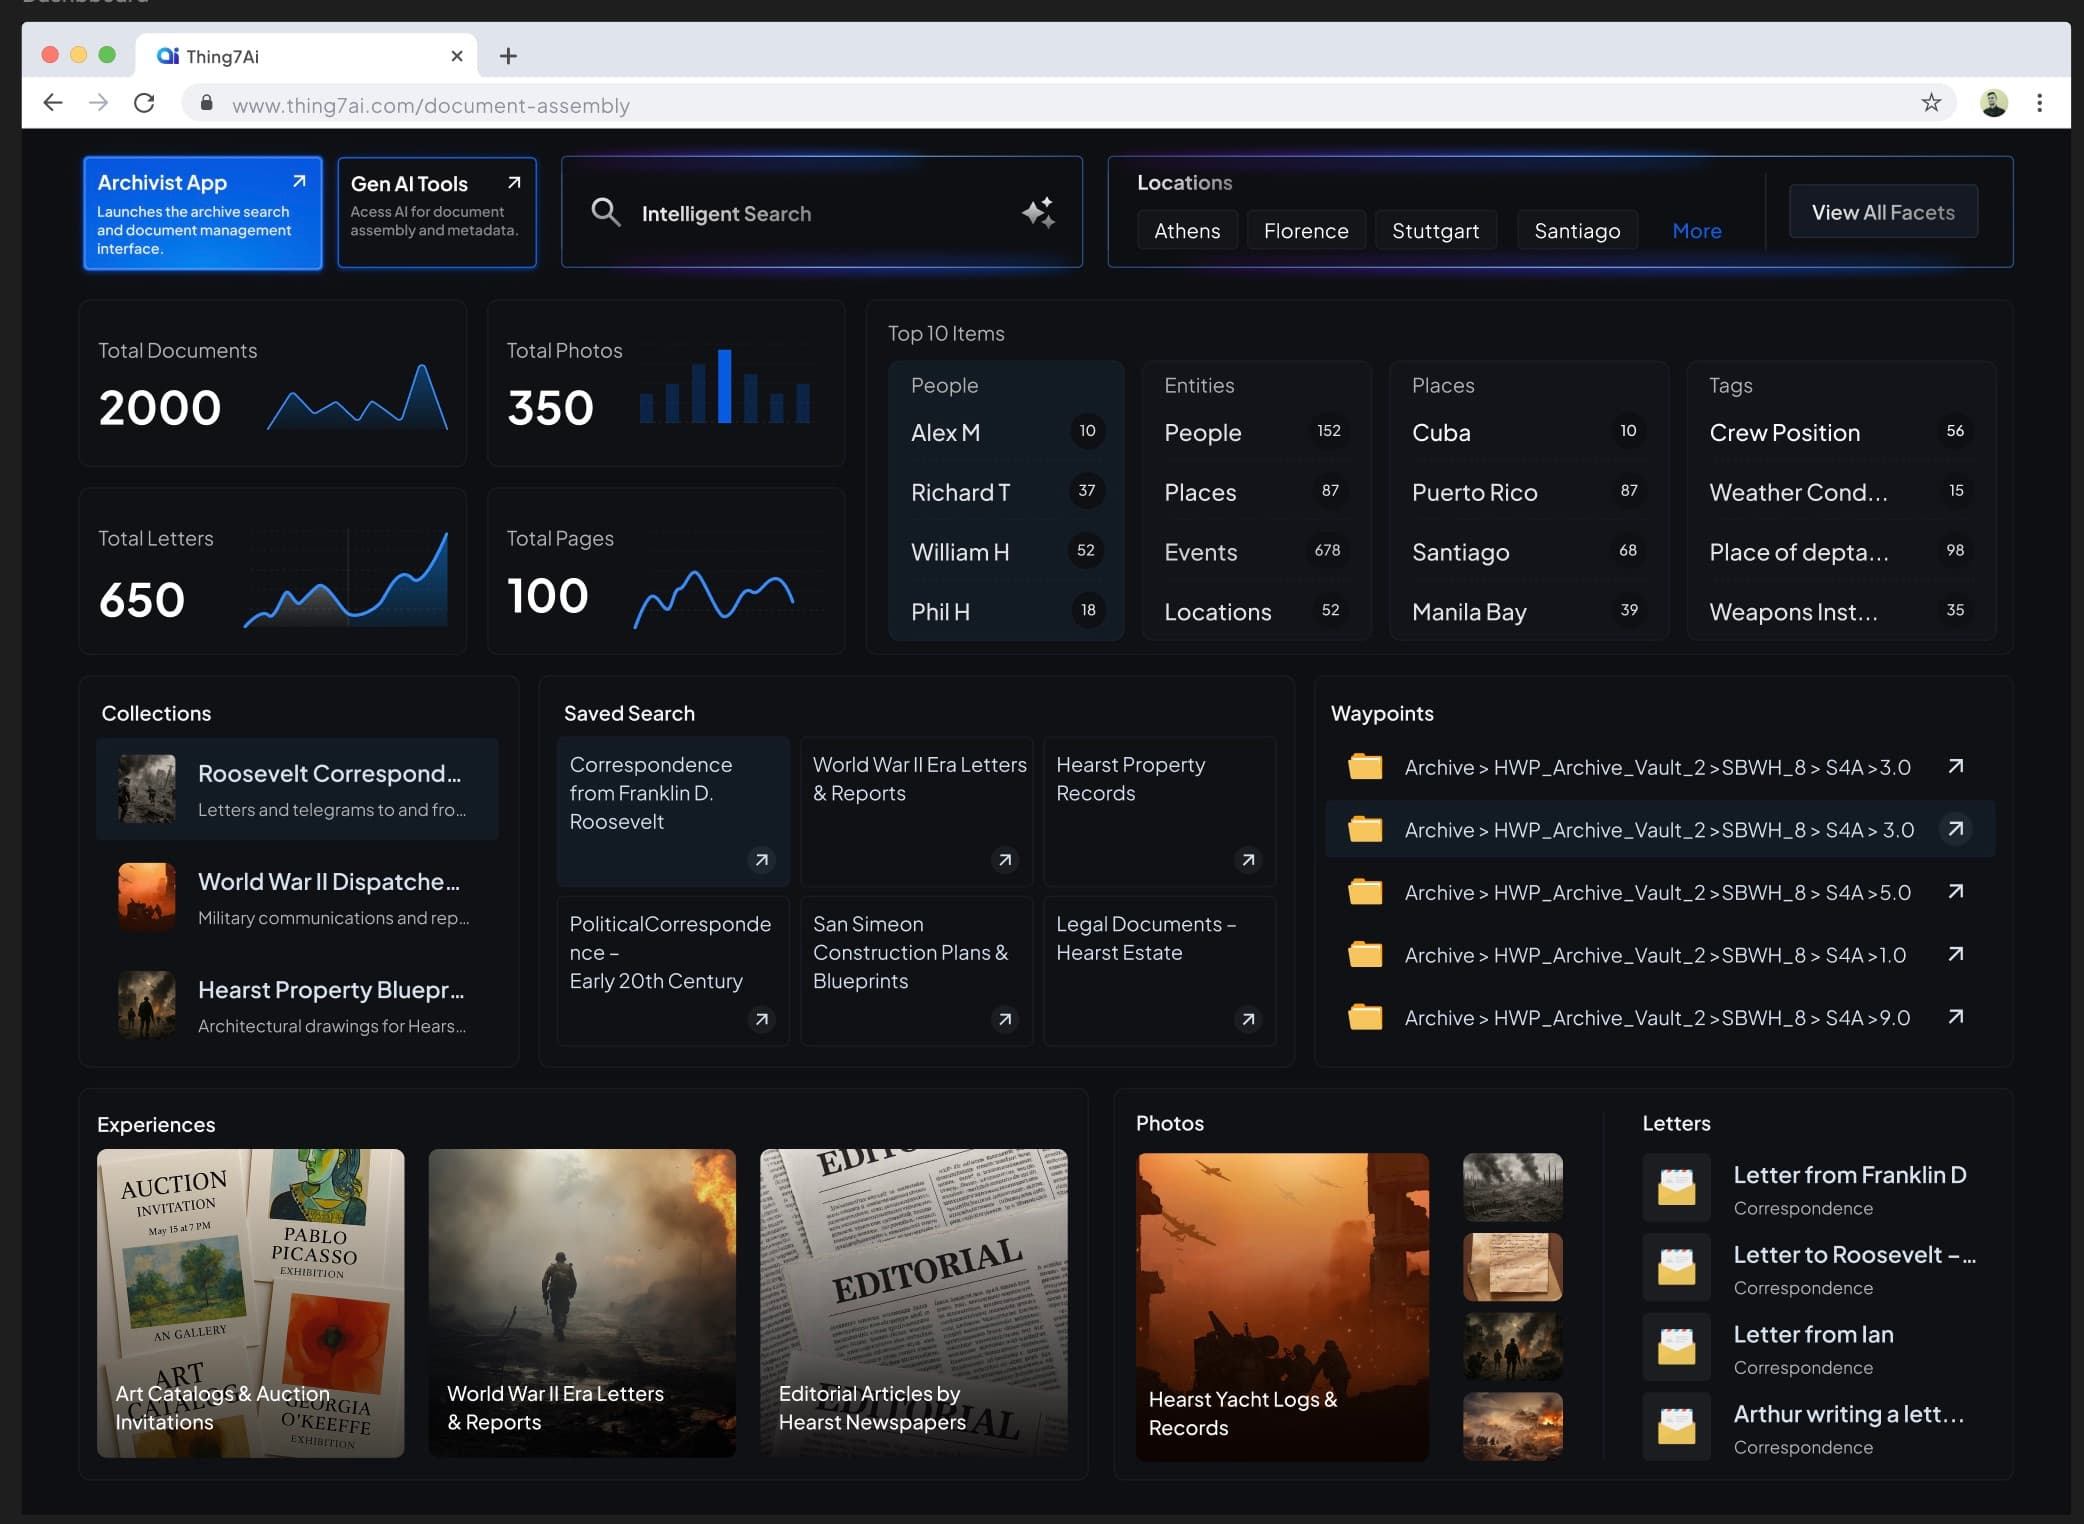Open the browser three-dot menu

2039,102
